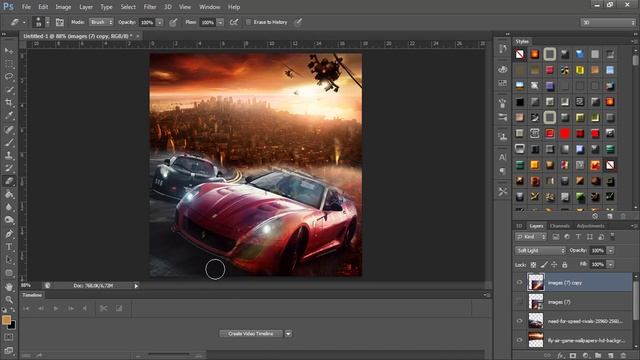Select the Dodge tool
Image resolution: width=640 pixels, height=360 pixels.
pyautogui.click(x=9, y=220)
